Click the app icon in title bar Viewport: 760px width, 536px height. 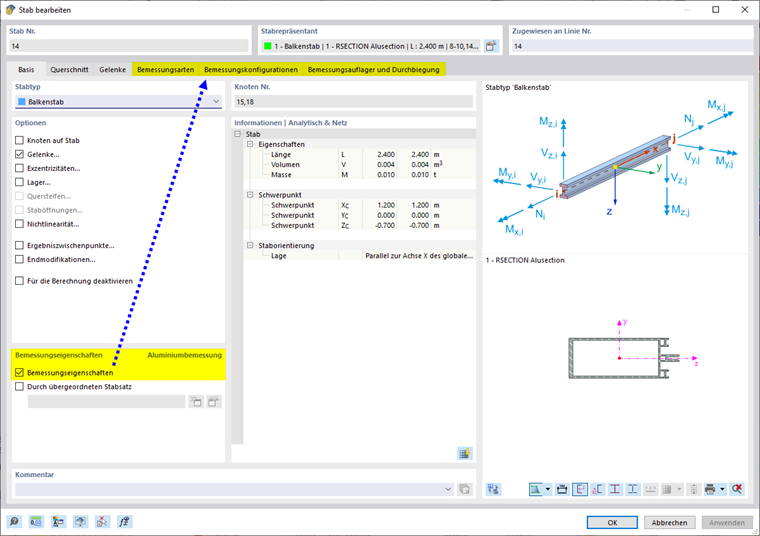pyautogui.click(x=10, y=10)
